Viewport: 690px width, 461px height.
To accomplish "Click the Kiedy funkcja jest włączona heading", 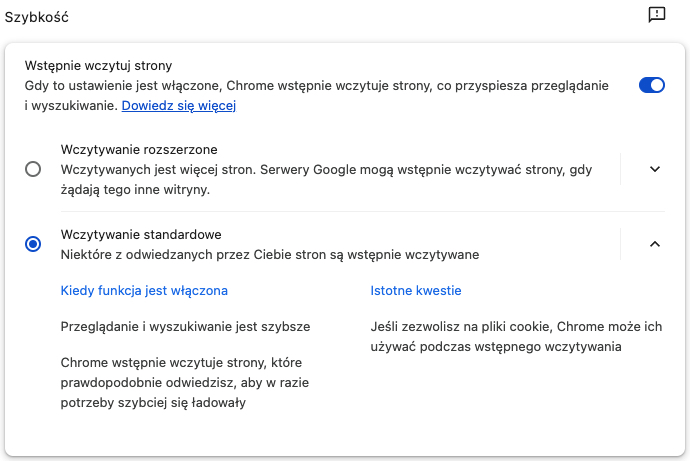I will pos(144,291).
